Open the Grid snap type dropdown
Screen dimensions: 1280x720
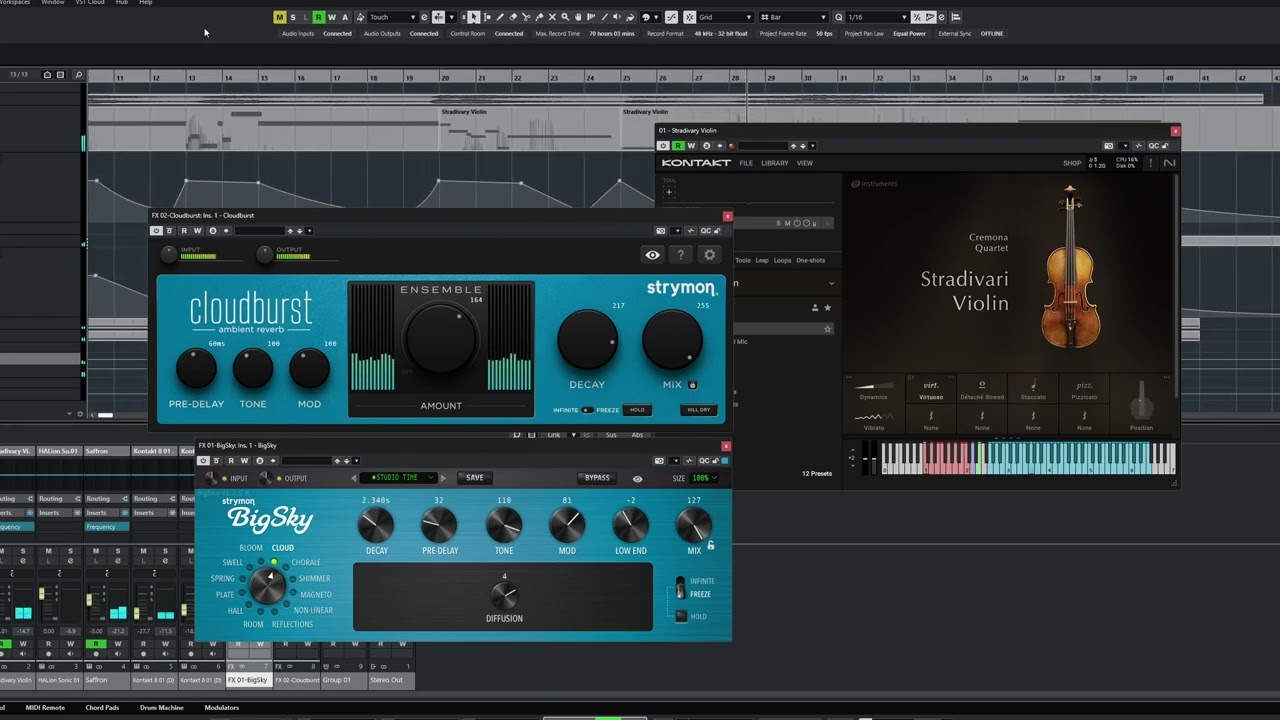(x=726, y=17)
